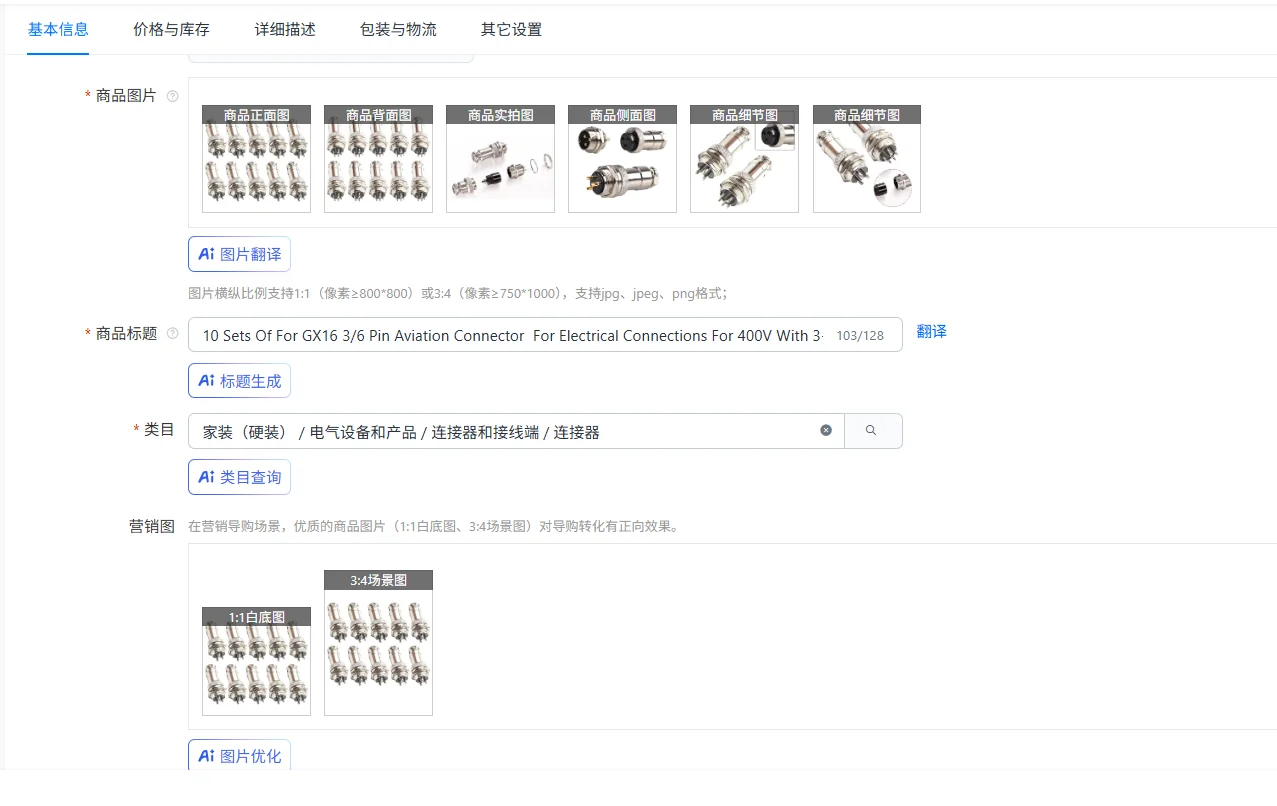Click the AI 图片翻译 button
This screenshot has height=806, width=1277.
239,254
